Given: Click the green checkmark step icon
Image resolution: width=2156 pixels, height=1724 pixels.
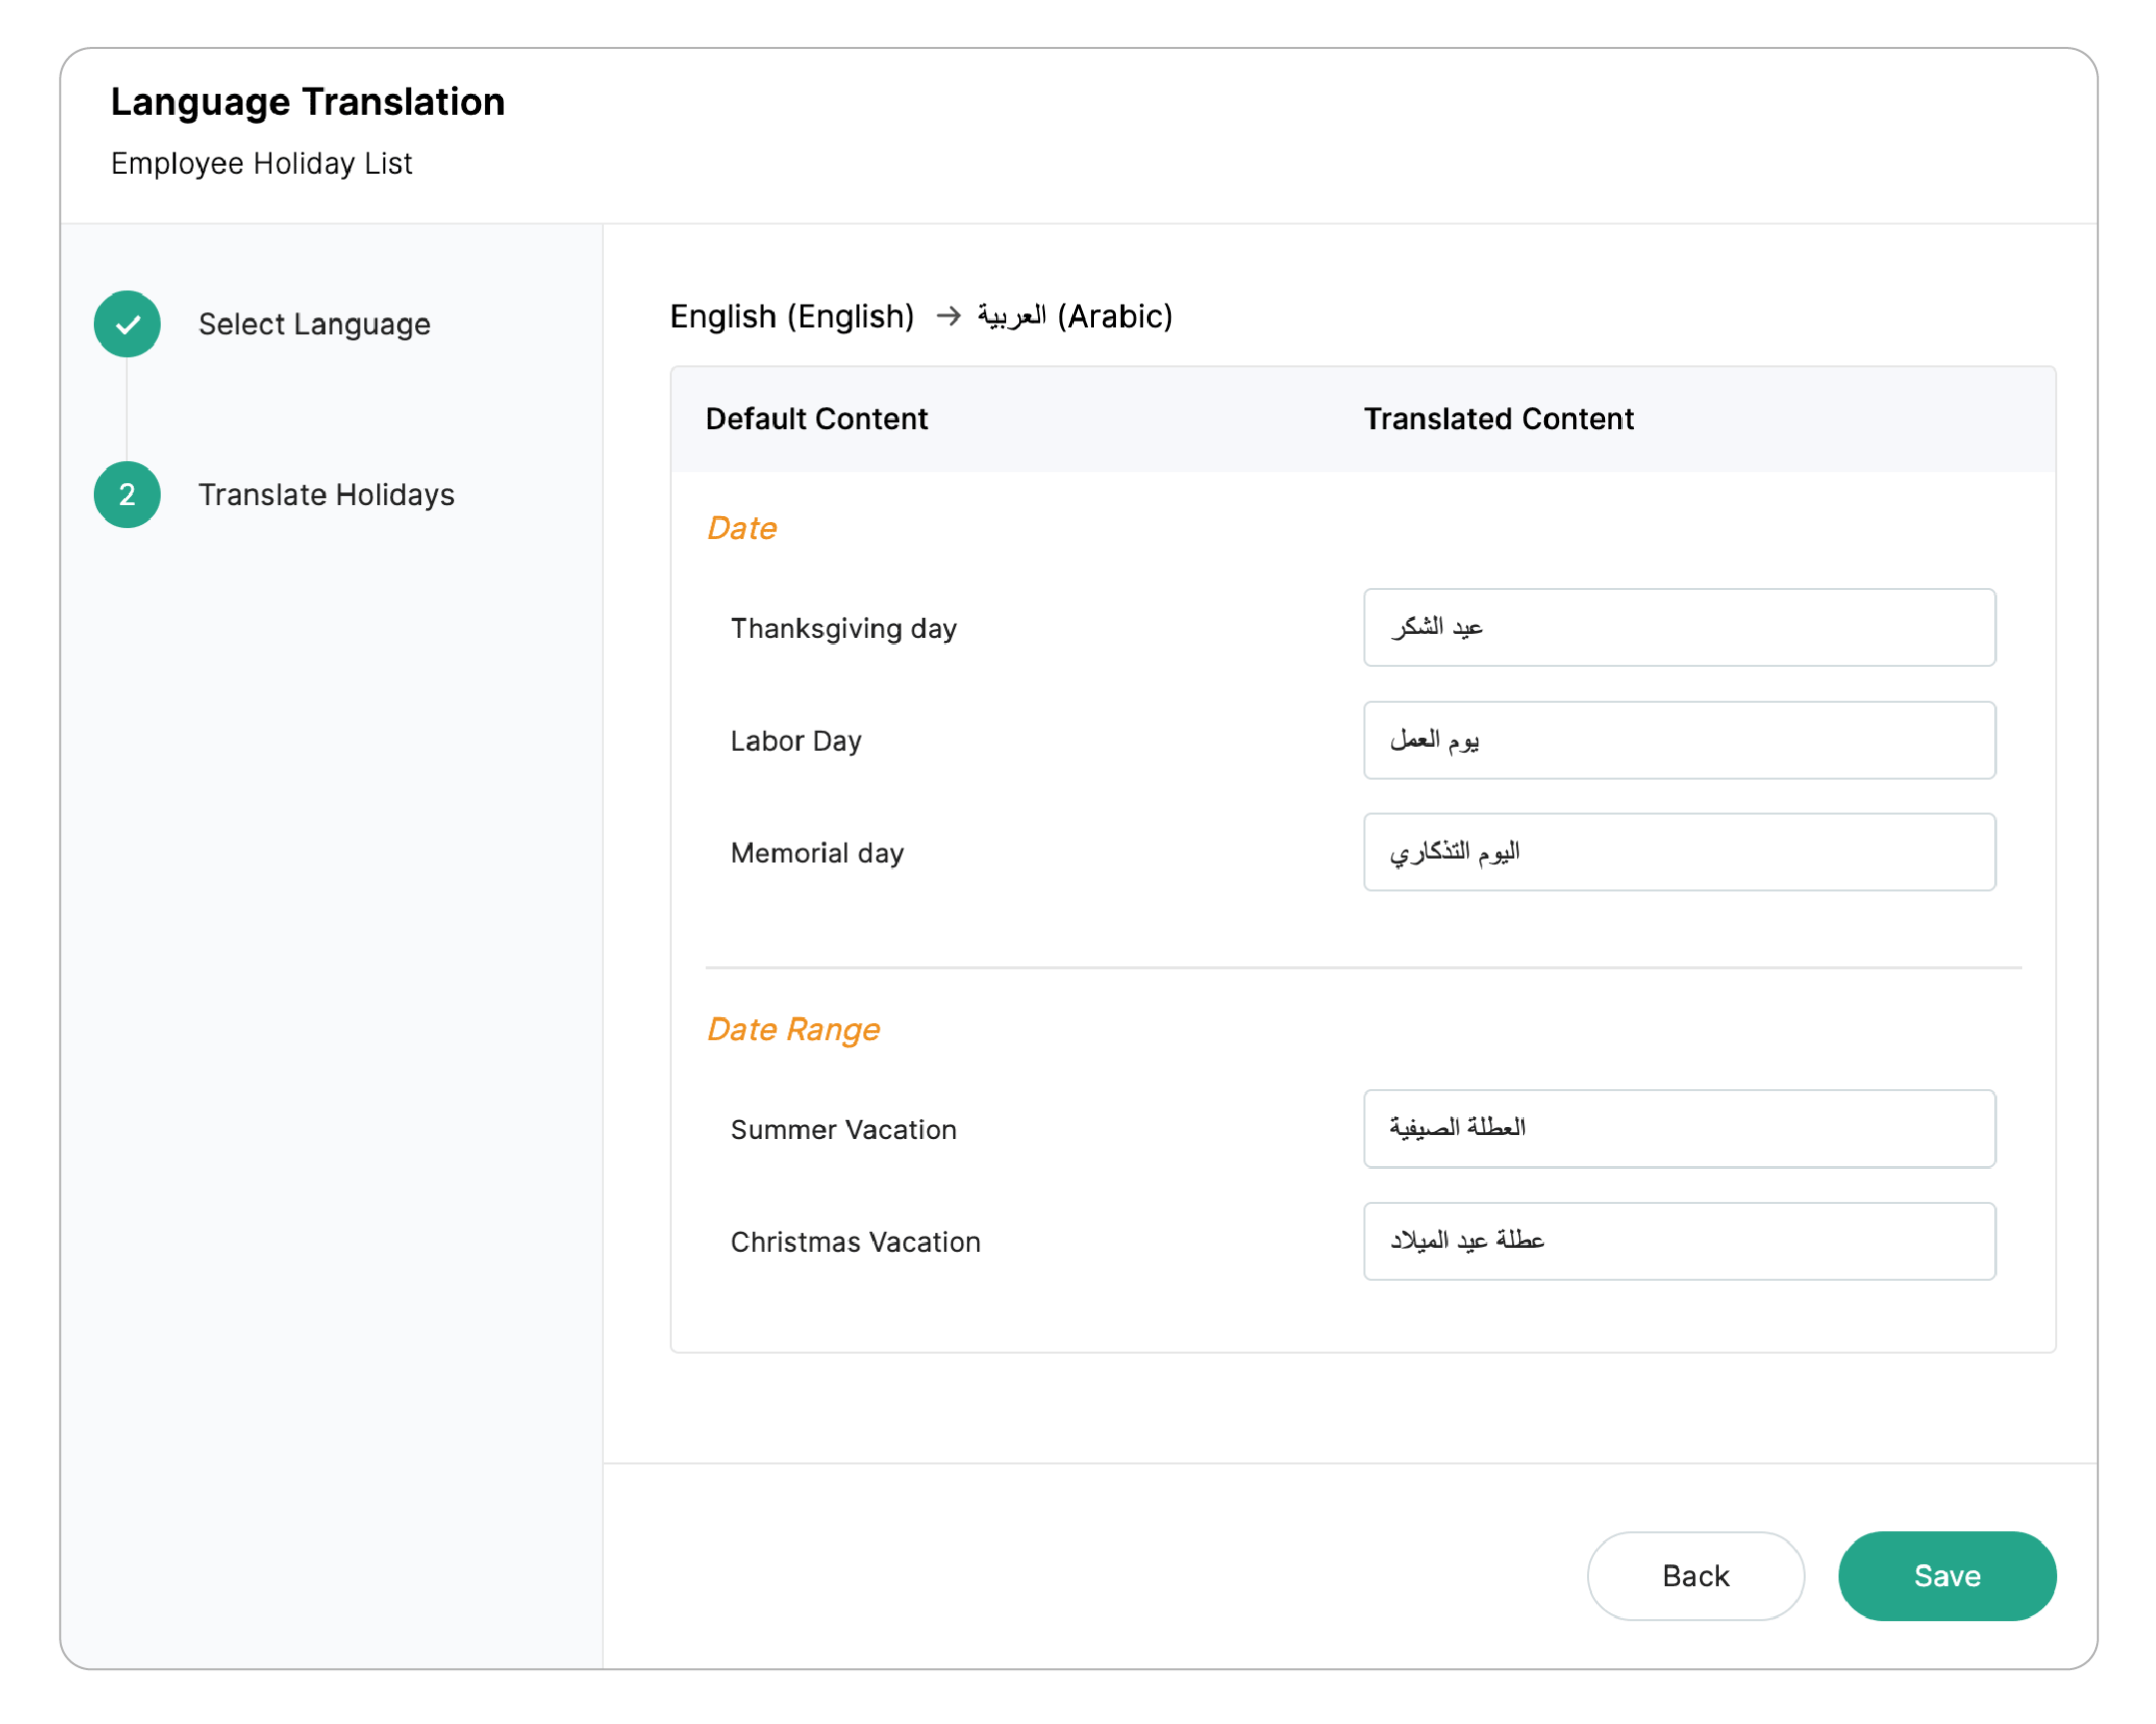Looking at the screenshot, I should coord(127,324).
